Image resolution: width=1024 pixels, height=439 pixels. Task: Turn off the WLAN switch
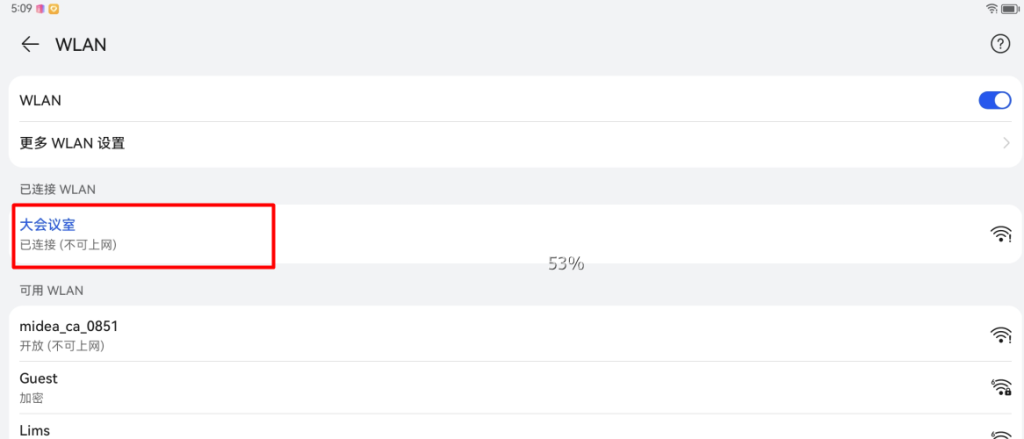(x=995, y=100)
